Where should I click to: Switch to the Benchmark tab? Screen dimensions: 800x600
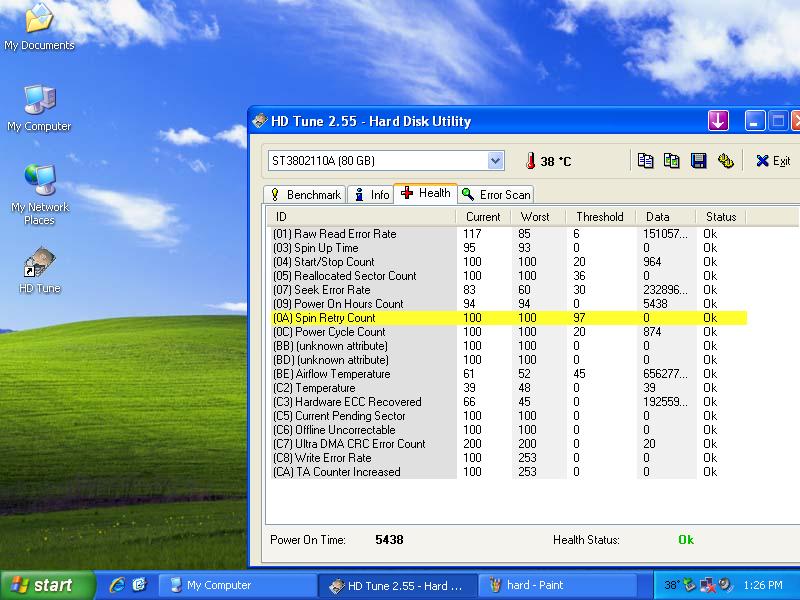pos(305,195)
